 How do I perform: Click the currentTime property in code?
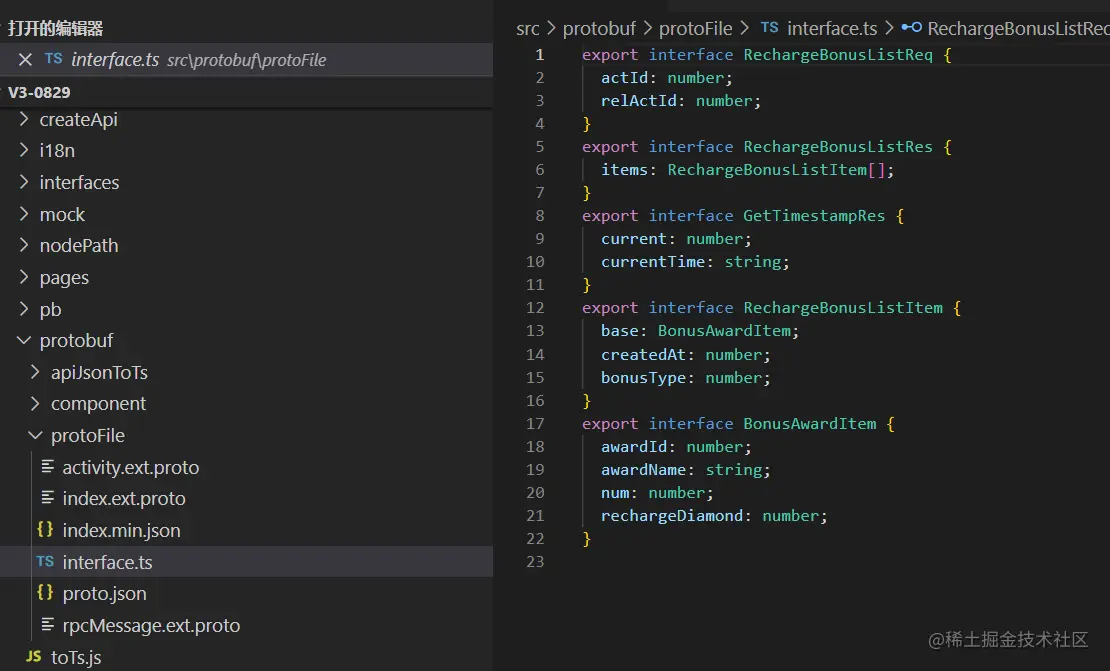pos(653,262)
